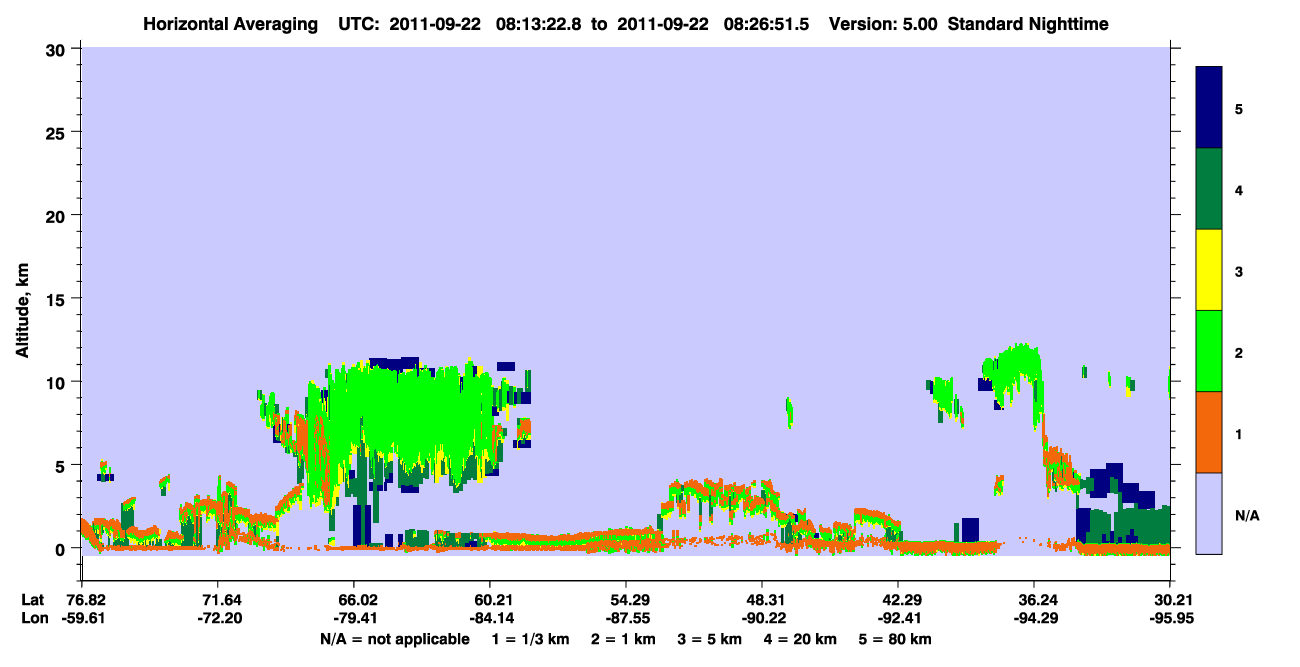1300x667 pixels.
Task: Click the orange color bar segment labeled 1
Action: (1209, 432)
